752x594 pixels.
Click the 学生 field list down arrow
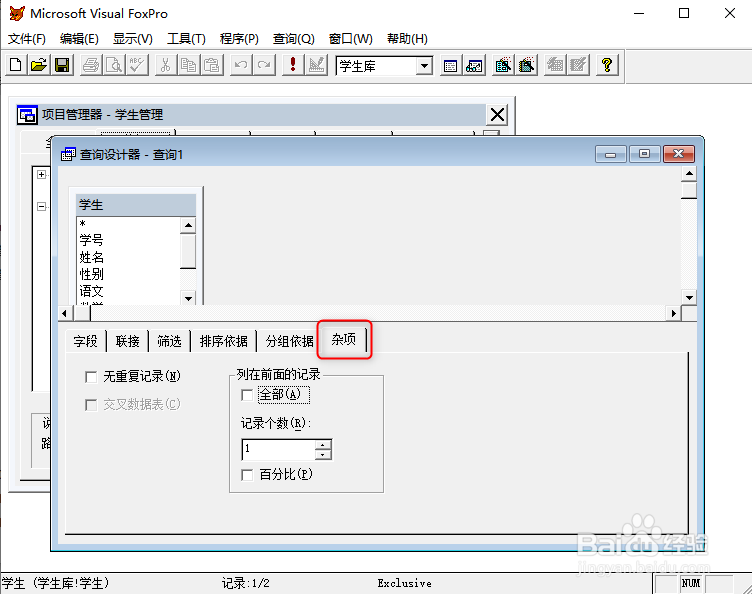pos(188,298)
